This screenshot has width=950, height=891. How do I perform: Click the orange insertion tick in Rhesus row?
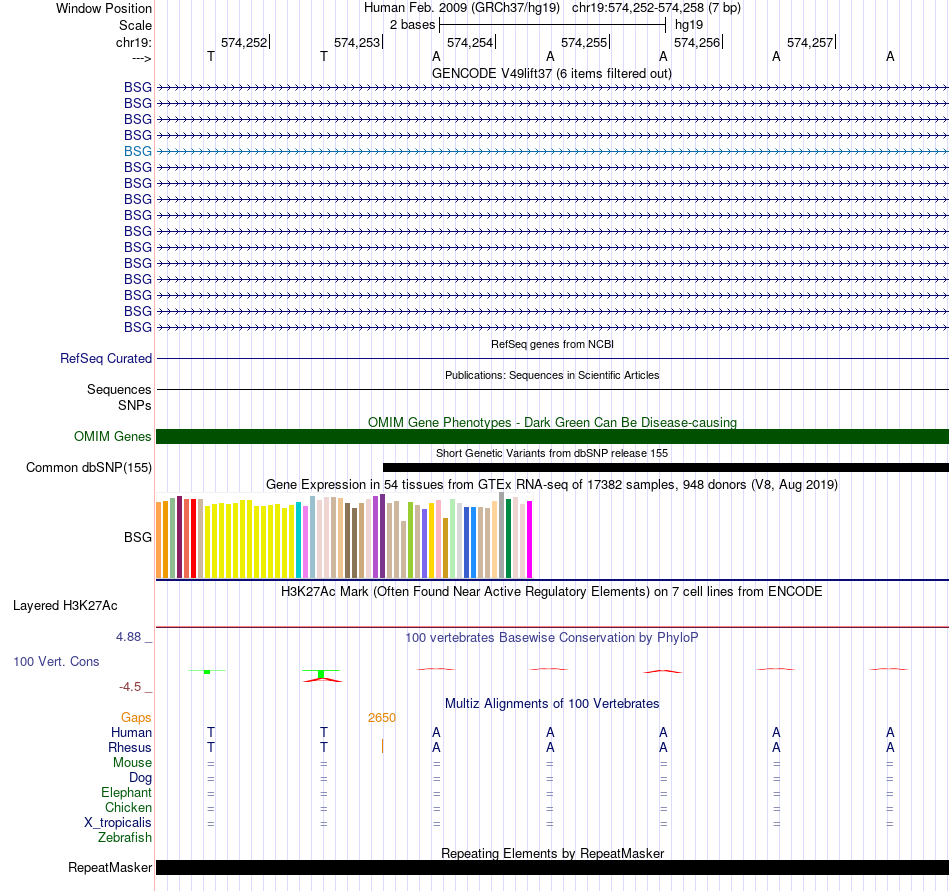click(382, 746)
